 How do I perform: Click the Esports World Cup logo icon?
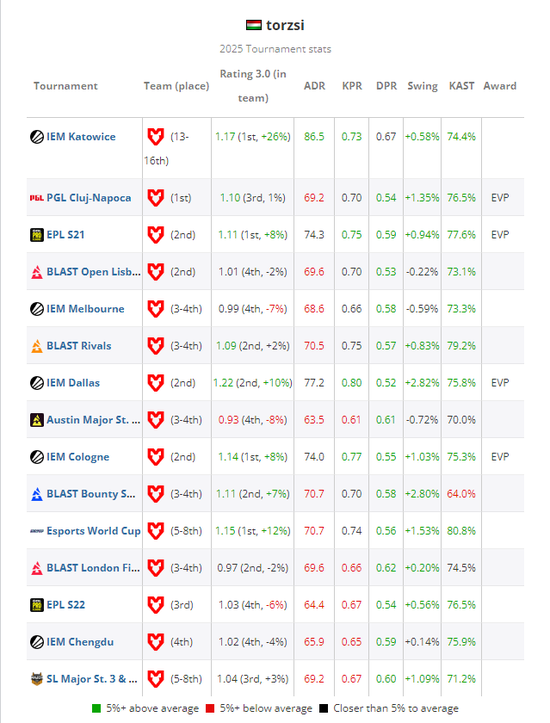(37, 531)
